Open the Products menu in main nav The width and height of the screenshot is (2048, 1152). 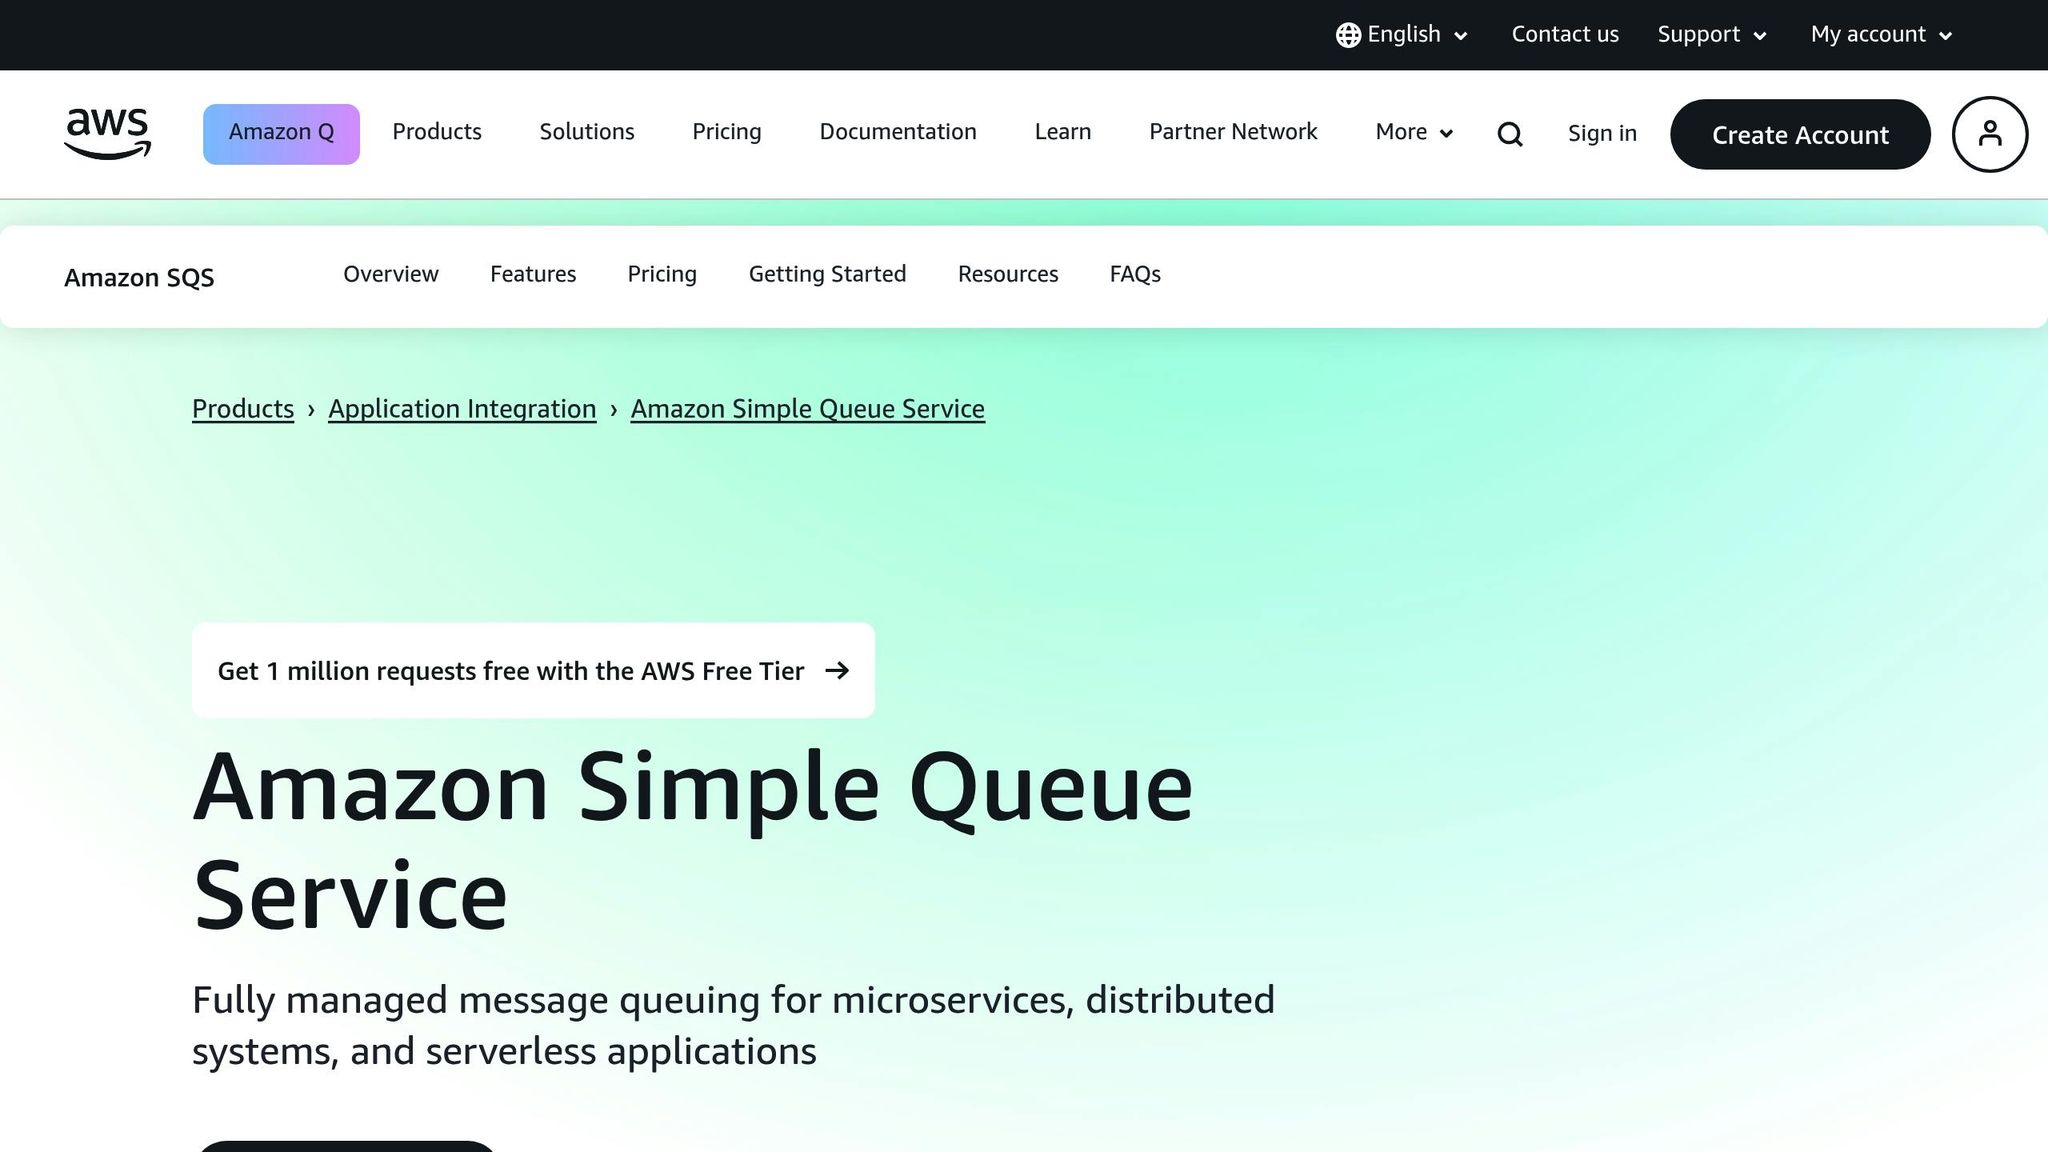point(437,132)
